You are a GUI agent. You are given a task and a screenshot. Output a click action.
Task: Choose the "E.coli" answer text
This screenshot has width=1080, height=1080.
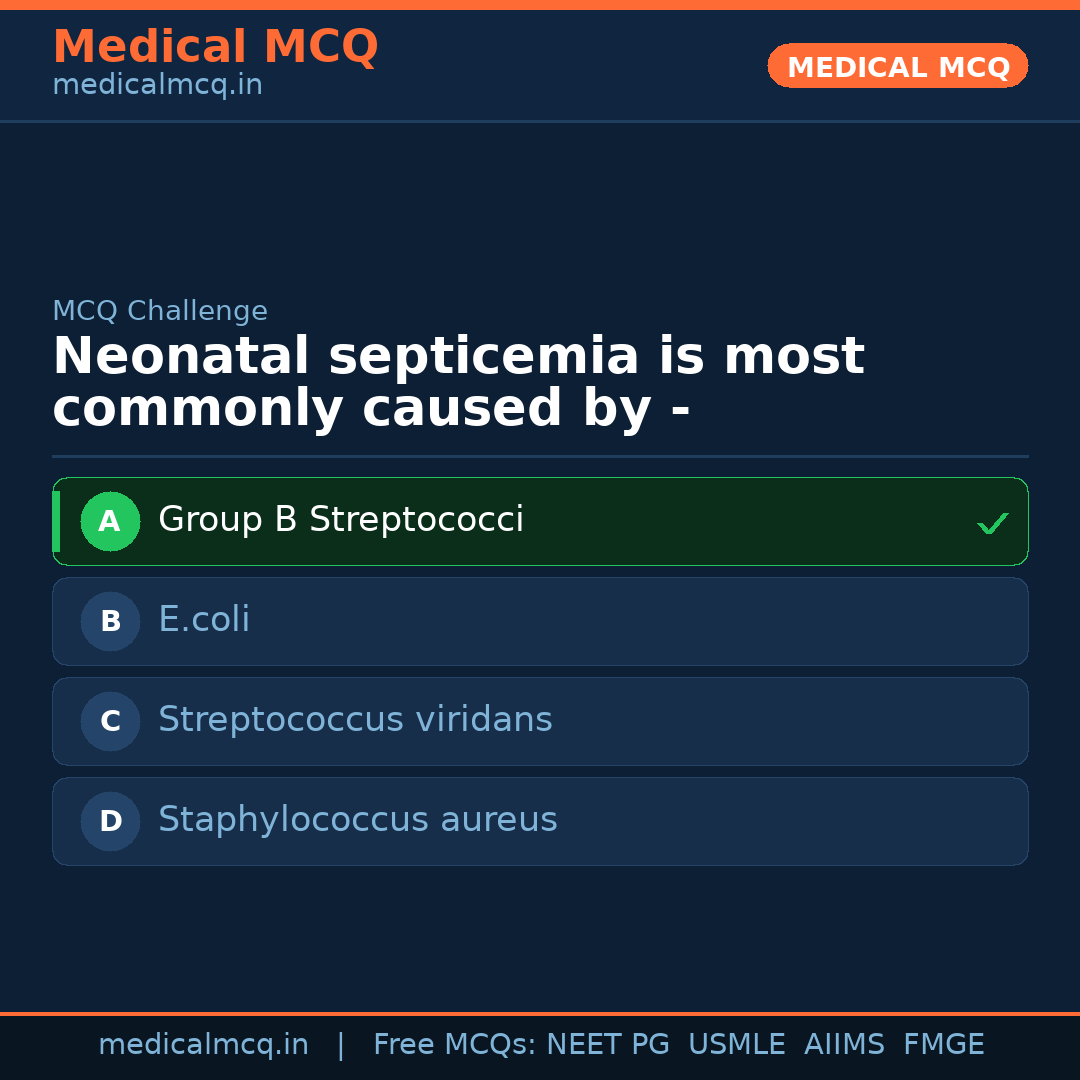coord(204,620)
